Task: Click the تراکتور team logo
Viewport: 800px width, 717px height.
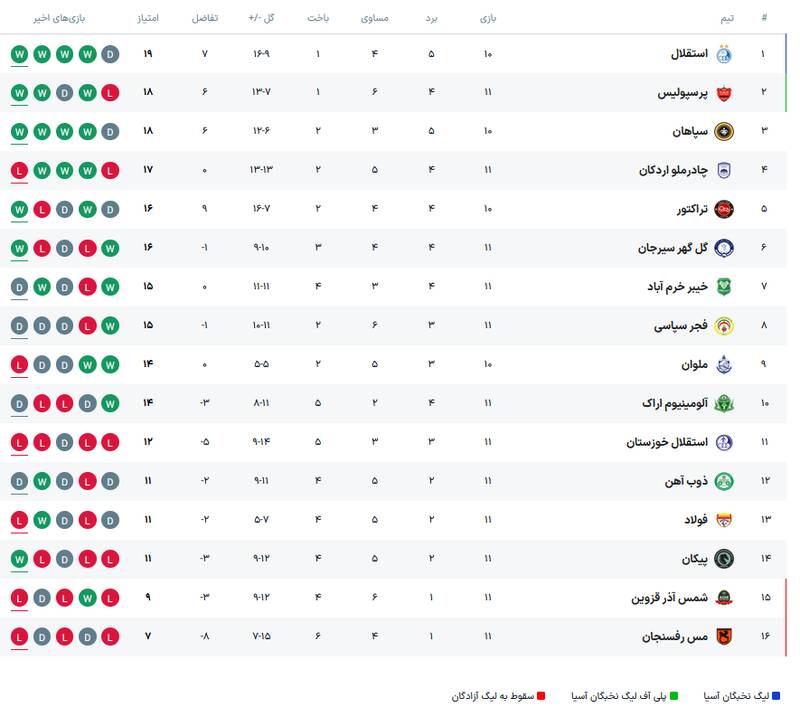Action: click(x=725, y=209)
